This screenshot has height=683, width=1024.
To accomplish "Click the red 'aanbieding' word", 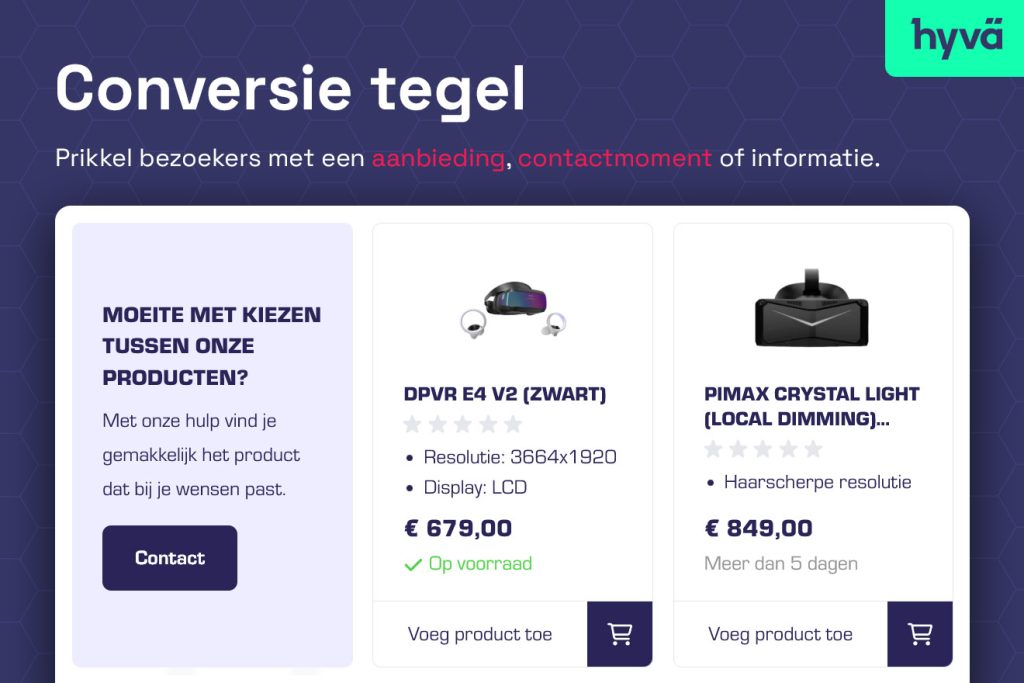I will click(438, 158).
